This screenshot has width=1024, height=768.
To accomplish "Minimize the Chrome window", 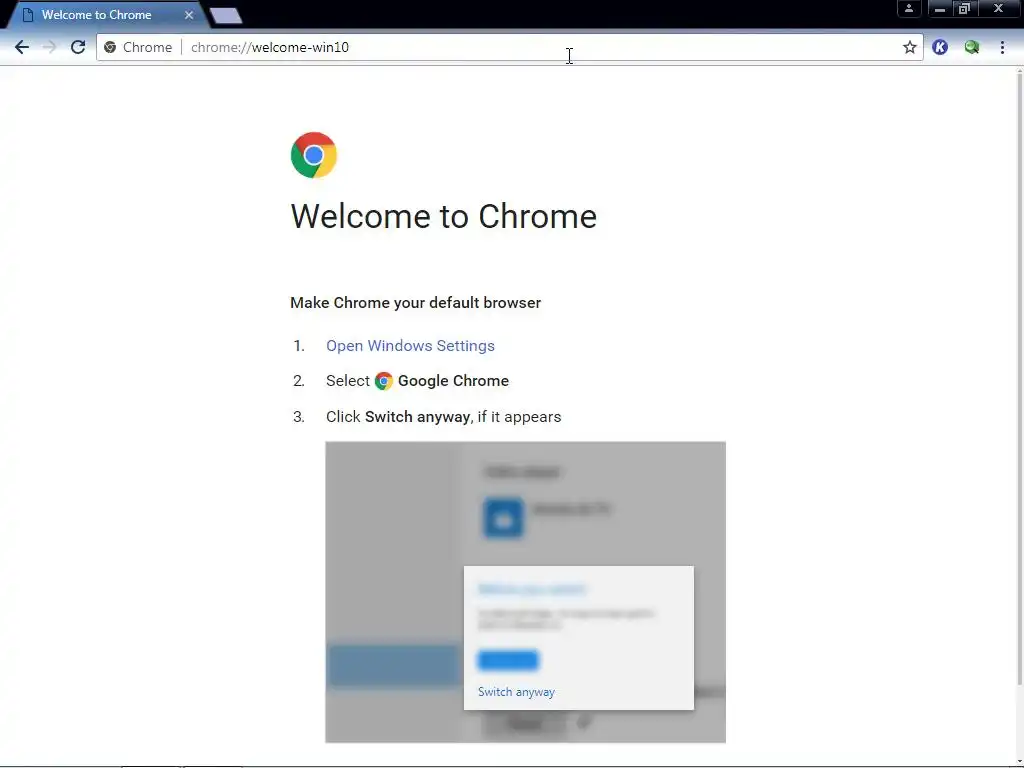I will tap(940, 8).
